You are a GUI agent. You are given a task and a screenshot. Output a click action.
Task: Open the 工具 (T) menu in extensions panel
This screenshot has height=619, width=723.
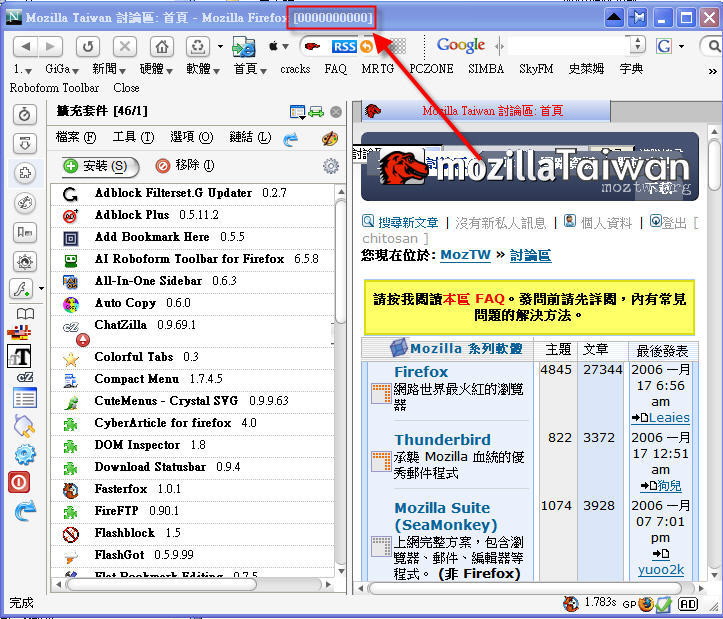click(x=133, y=138)
